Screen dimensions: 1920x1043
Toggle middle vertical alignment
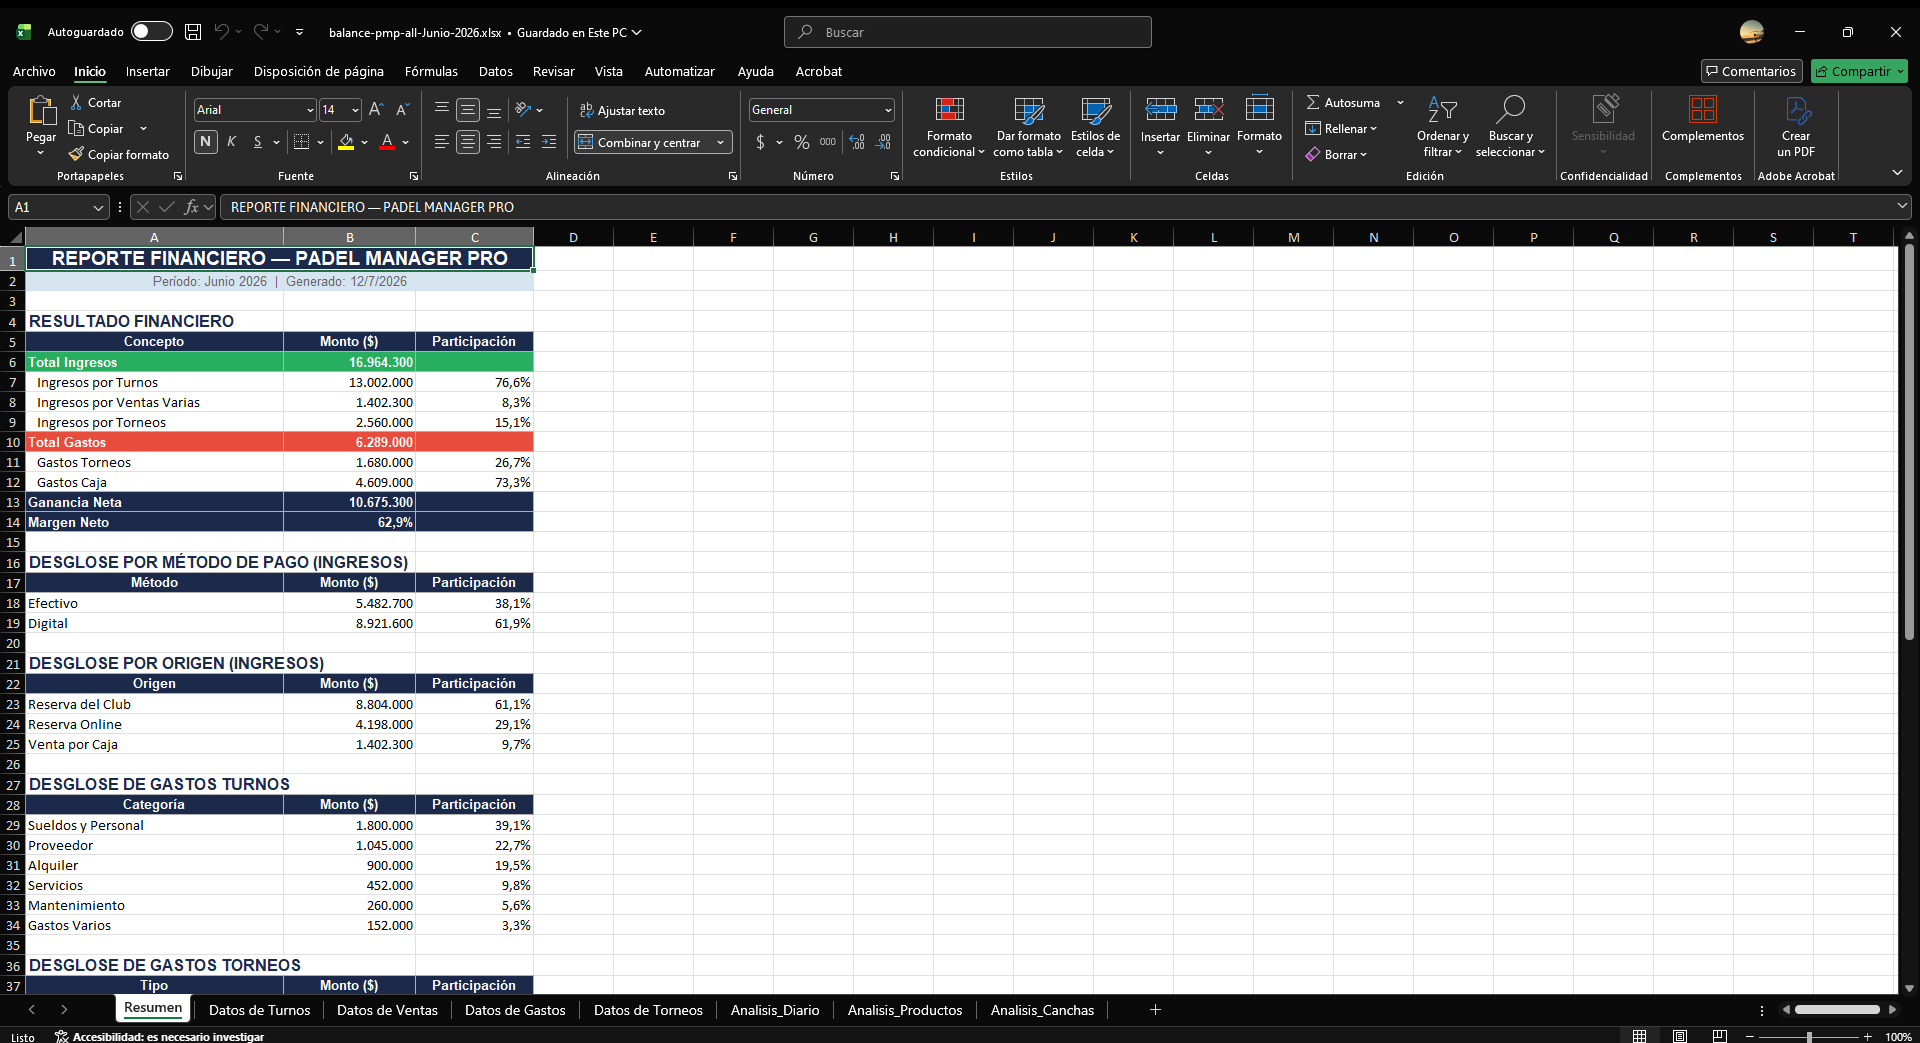coord(468,110)
